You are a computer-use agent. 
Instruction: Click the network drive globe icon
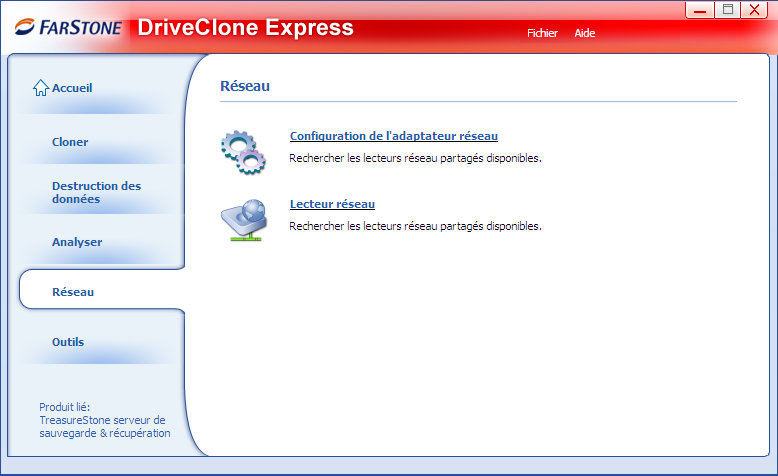tap(244, 220)
